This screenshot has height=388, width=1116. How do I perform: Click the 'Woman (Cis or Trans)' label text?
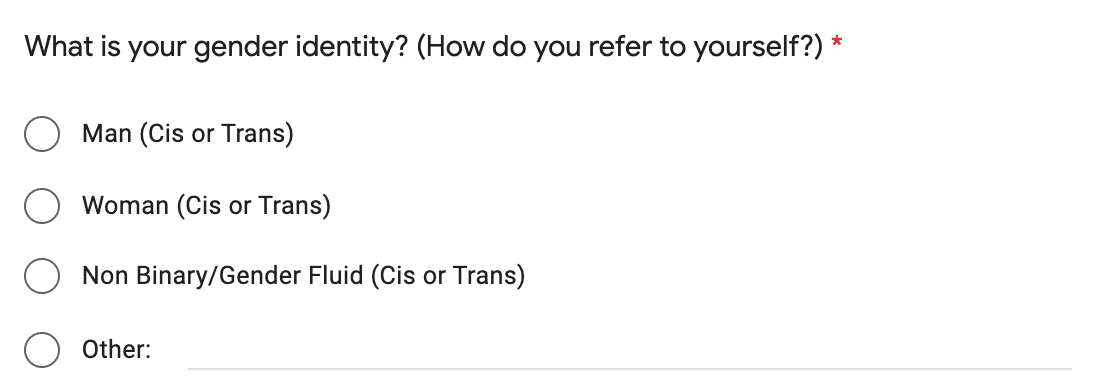point(206,206)
